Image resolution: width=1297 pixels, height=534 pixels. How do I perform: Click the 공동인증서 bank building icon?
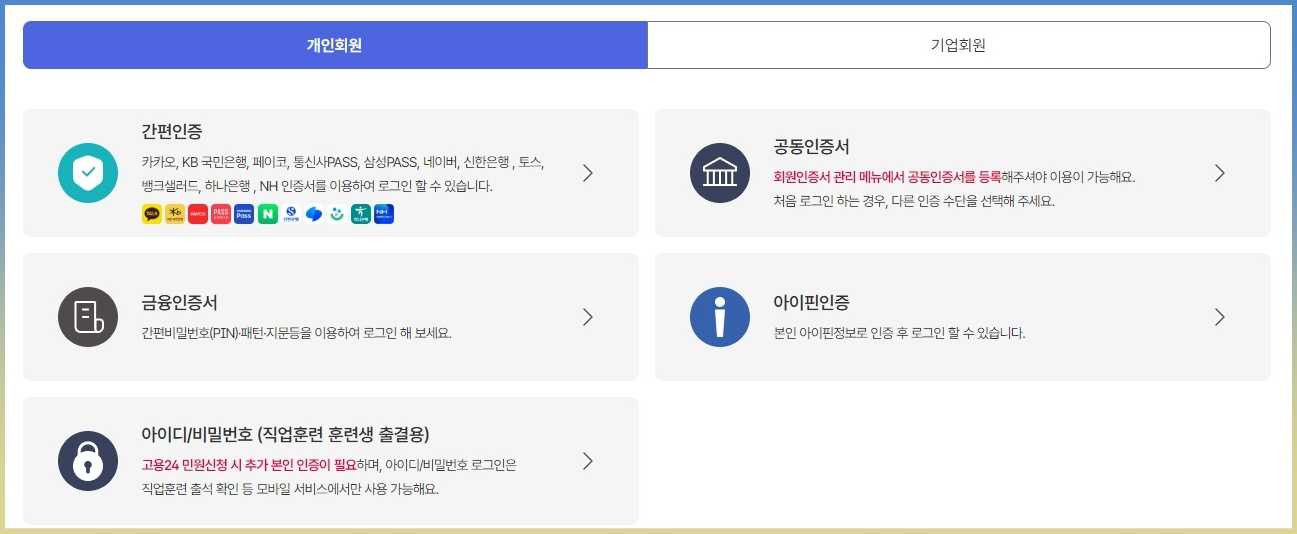pos(720,173)
